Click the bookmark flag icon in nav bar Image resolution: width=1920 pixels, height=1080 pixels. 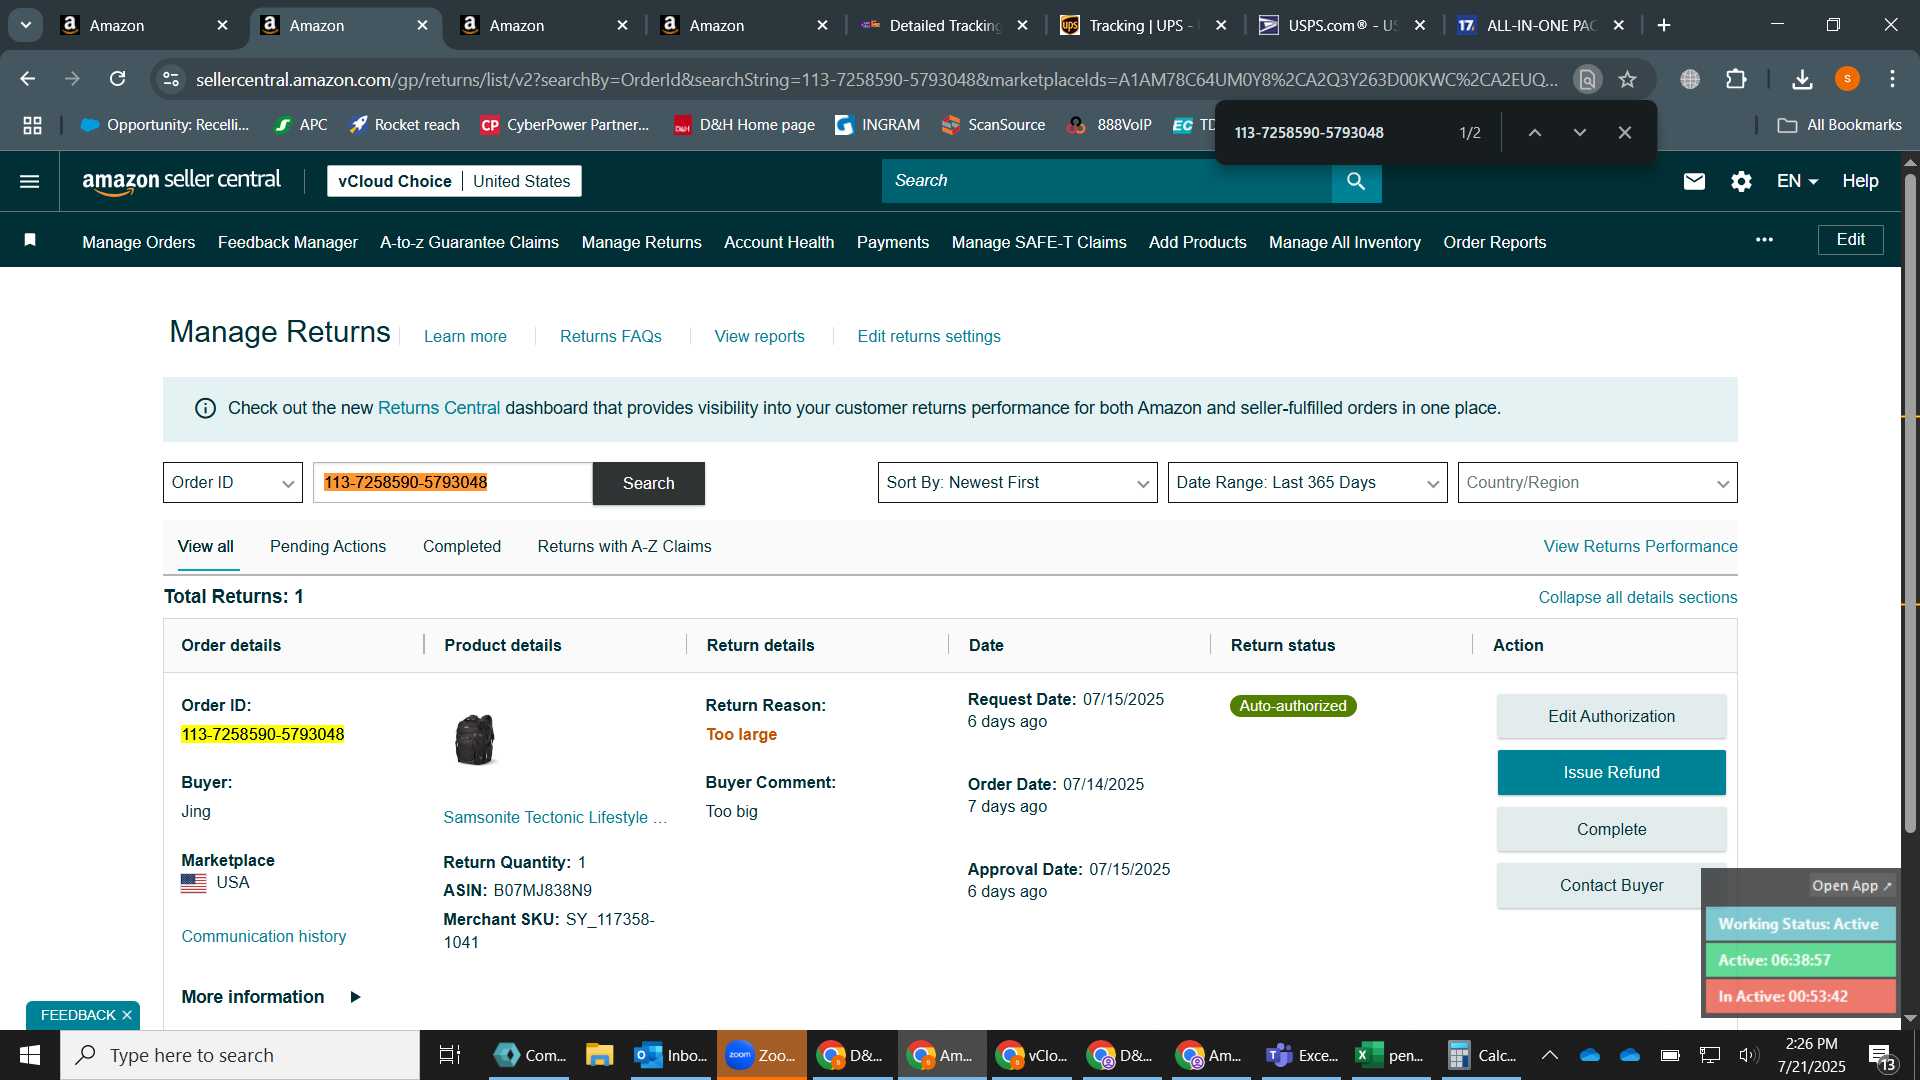[30, 240]
